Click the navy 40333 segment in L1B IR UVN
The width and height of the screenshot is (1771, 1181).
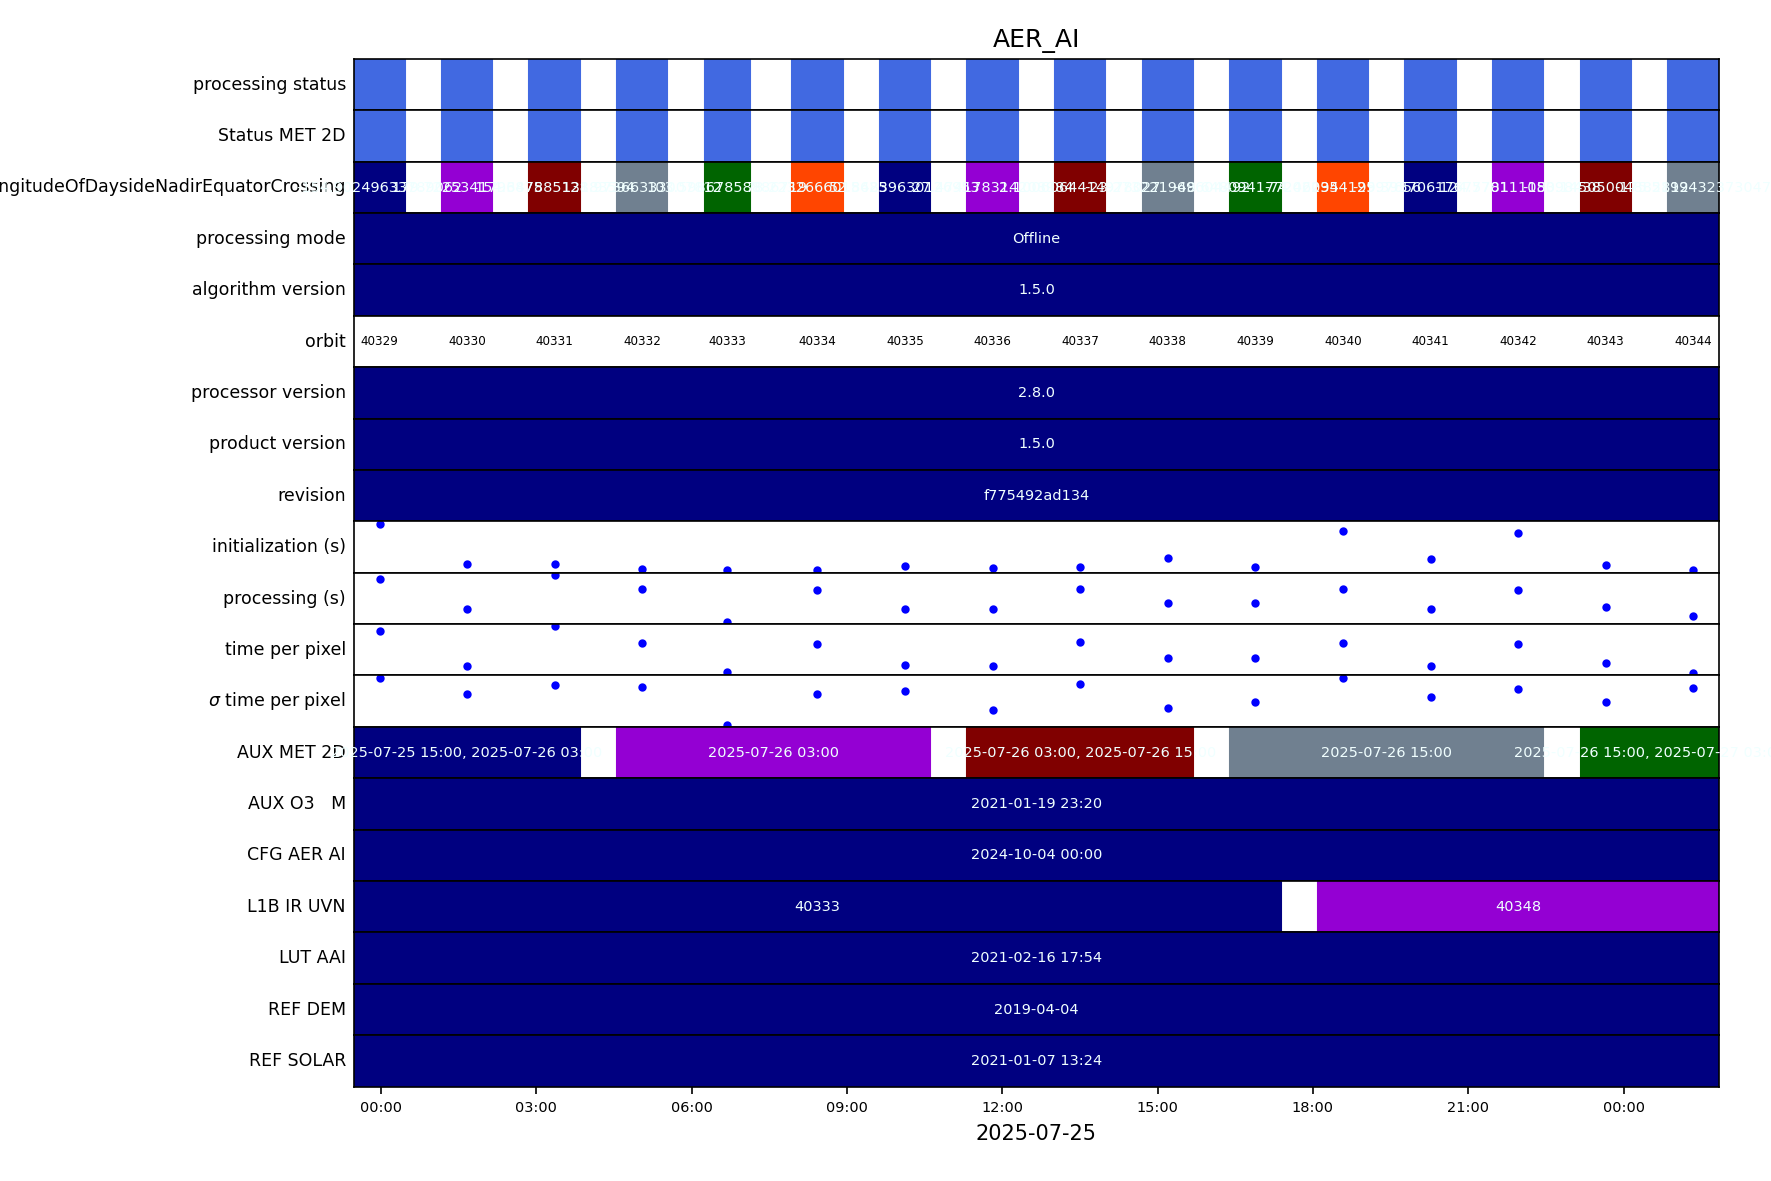coord(816,906)
